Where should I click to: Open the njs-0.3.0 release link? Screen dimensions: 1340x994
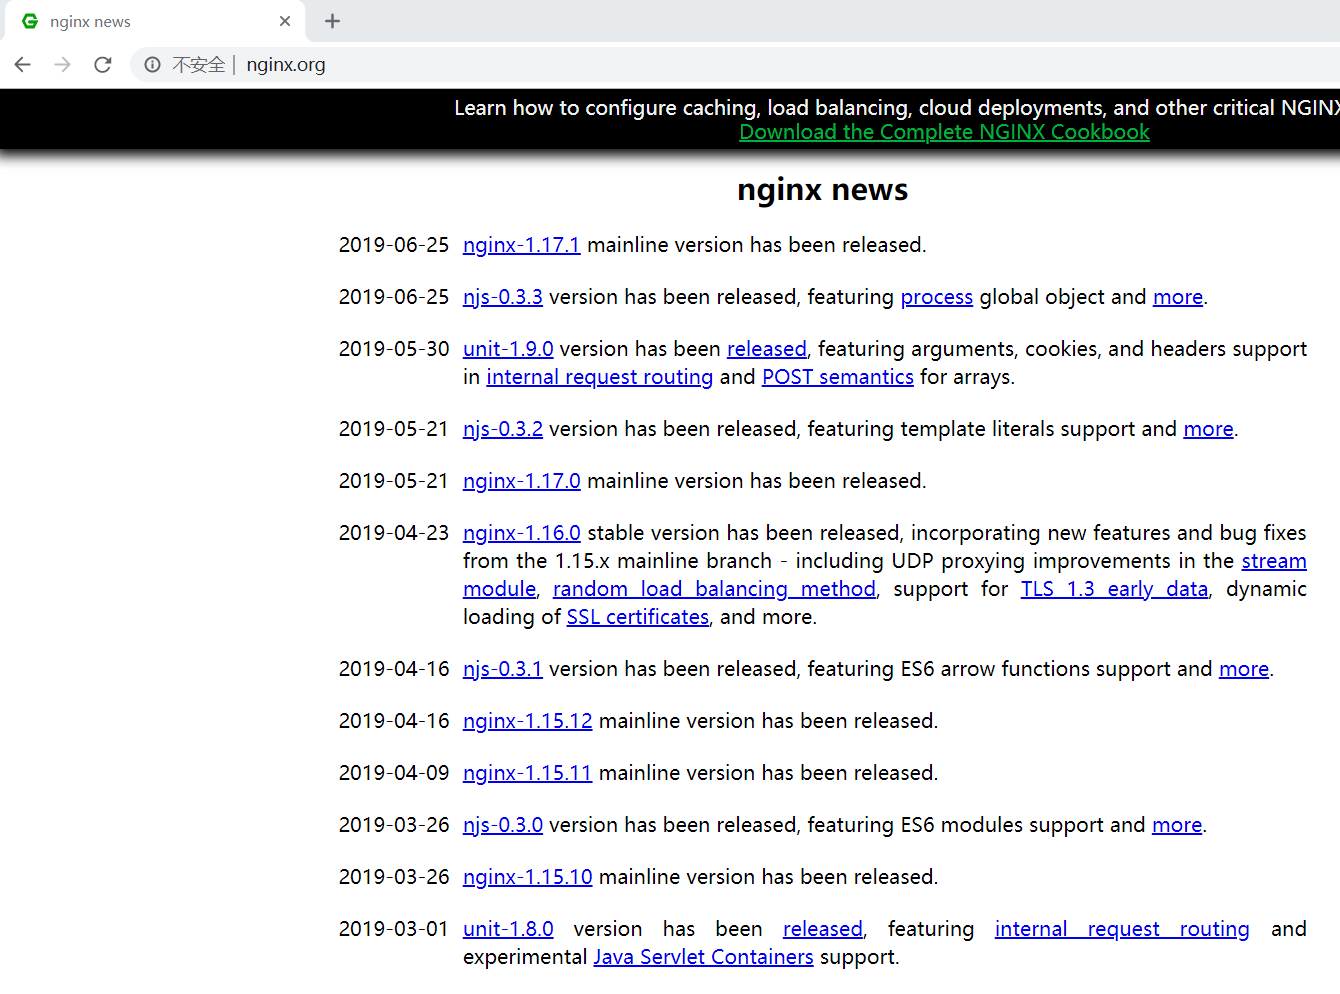[503, 825]
